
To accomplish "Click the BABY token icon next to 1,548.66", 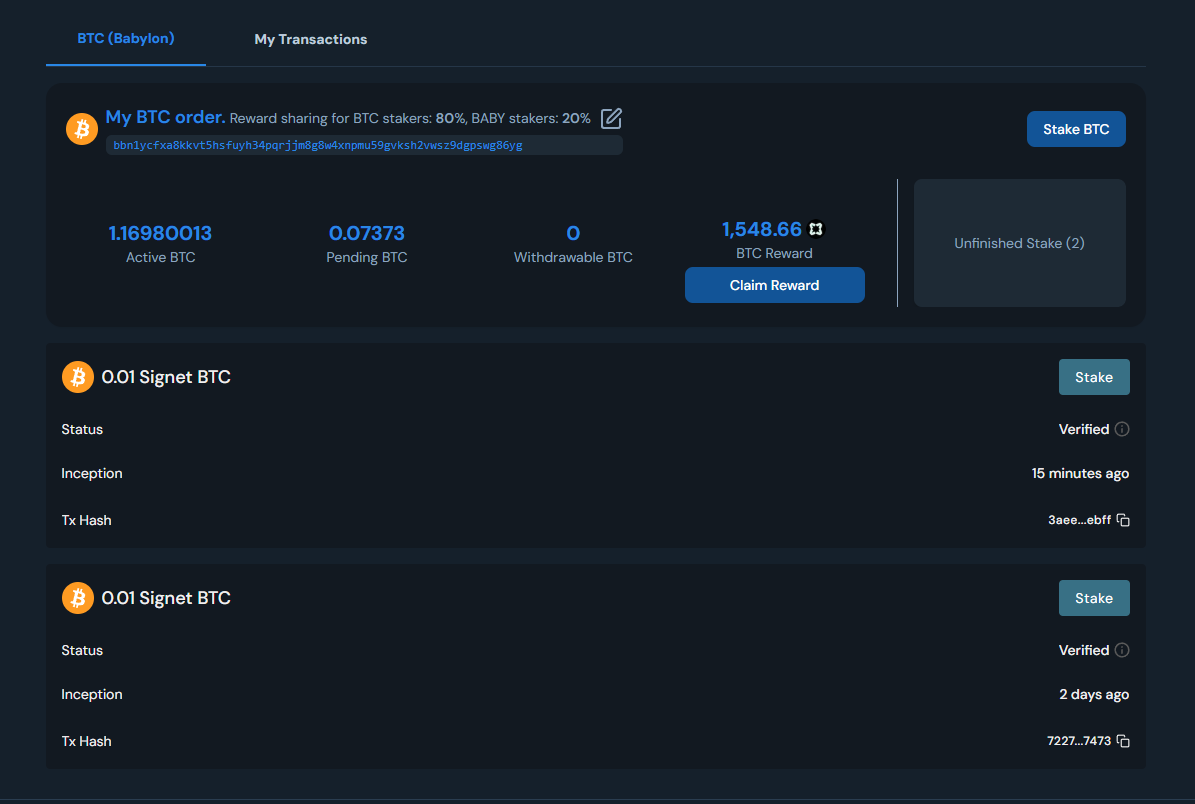I will tap(816, 230).
